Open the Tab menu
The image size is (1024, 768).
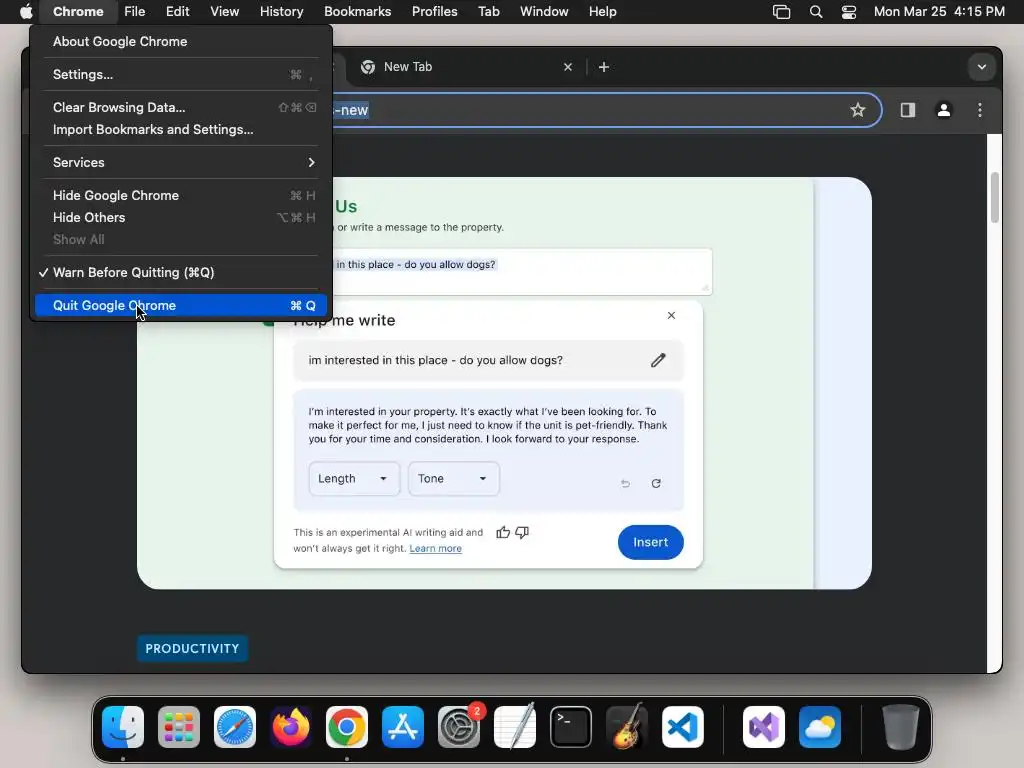coord(488,11)
